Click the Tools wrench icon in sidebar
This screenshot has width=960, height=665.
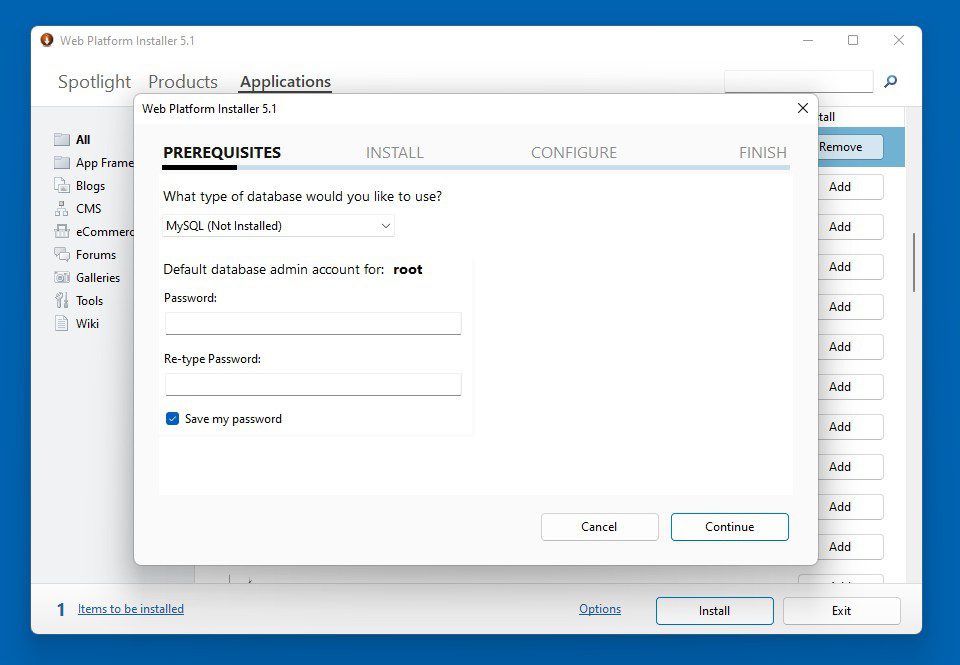pyautogui.click(x=60, y=300)
